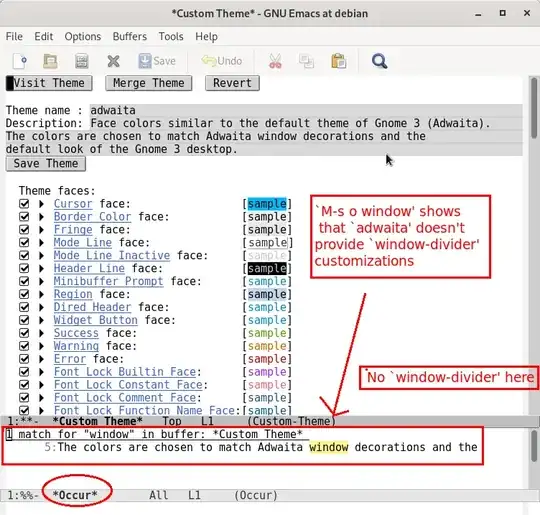Viewport: 540px width, 515px height.
Task: Uncheck the Minibuffer Prompt face checkbox
Action: point(24,281)
